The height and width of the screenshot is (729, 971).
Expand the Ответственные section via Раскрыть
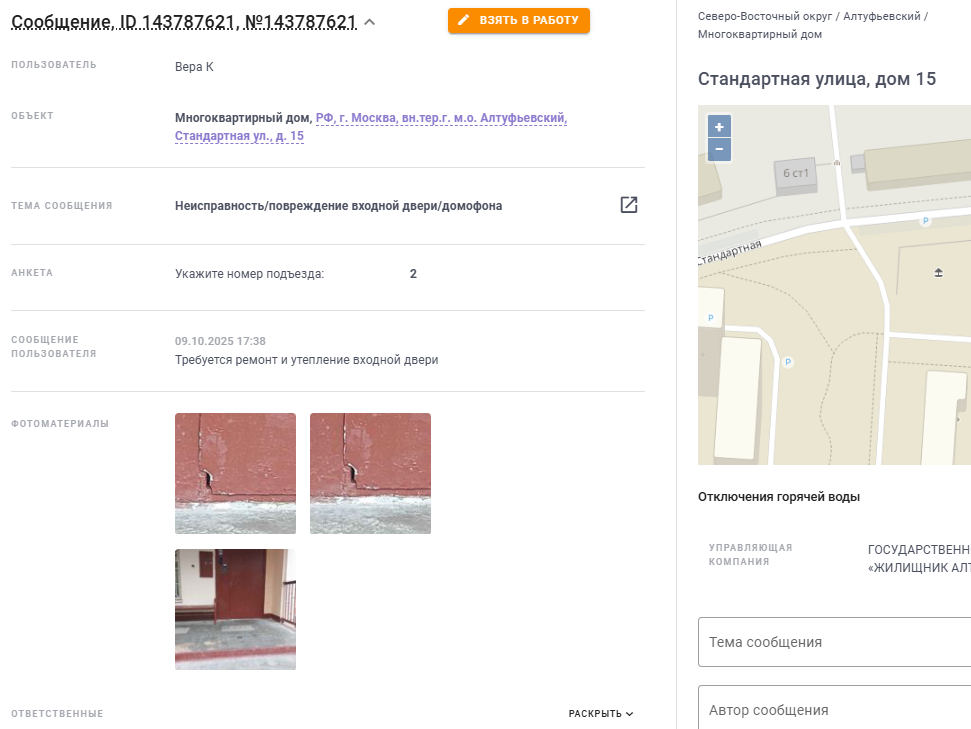point(601,714)
